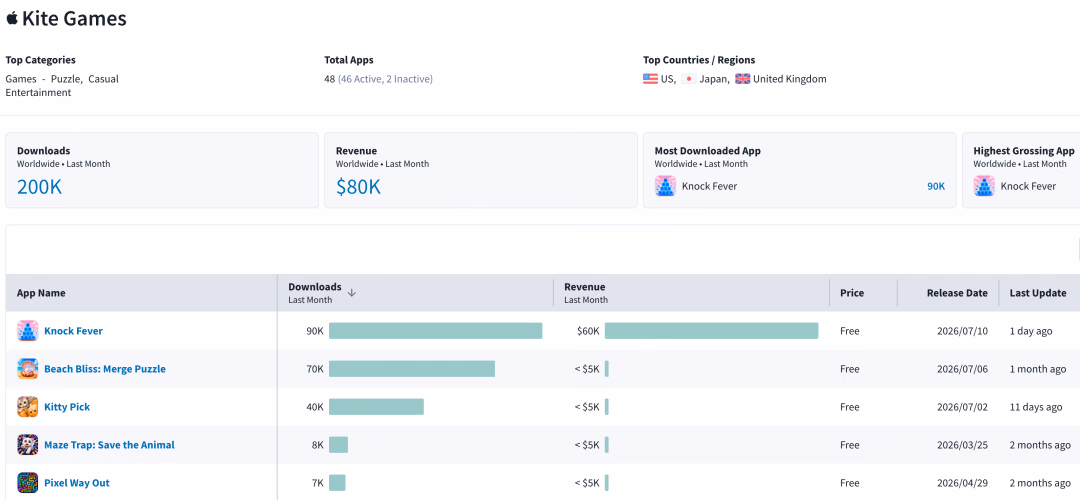
Task: Click Knock Fever name in Highest Grossing App card
Action: click(x=1028, y=186)
